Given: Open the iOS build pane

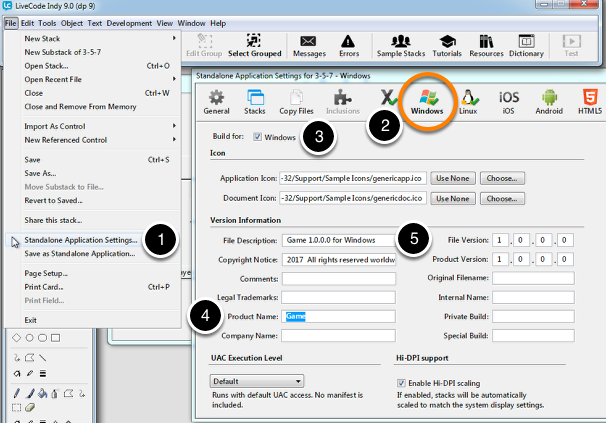Looking at the screenshot, I should 509,102.
